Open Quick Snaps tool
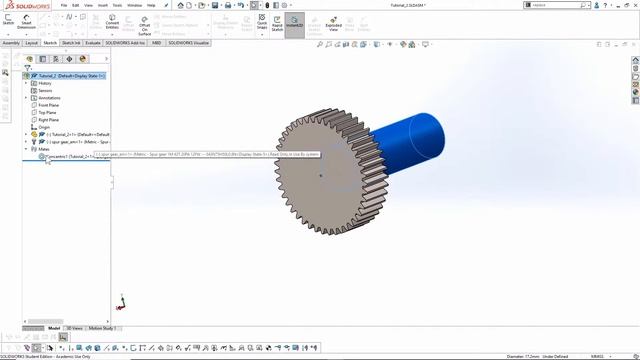 click(x=262, y=21)
